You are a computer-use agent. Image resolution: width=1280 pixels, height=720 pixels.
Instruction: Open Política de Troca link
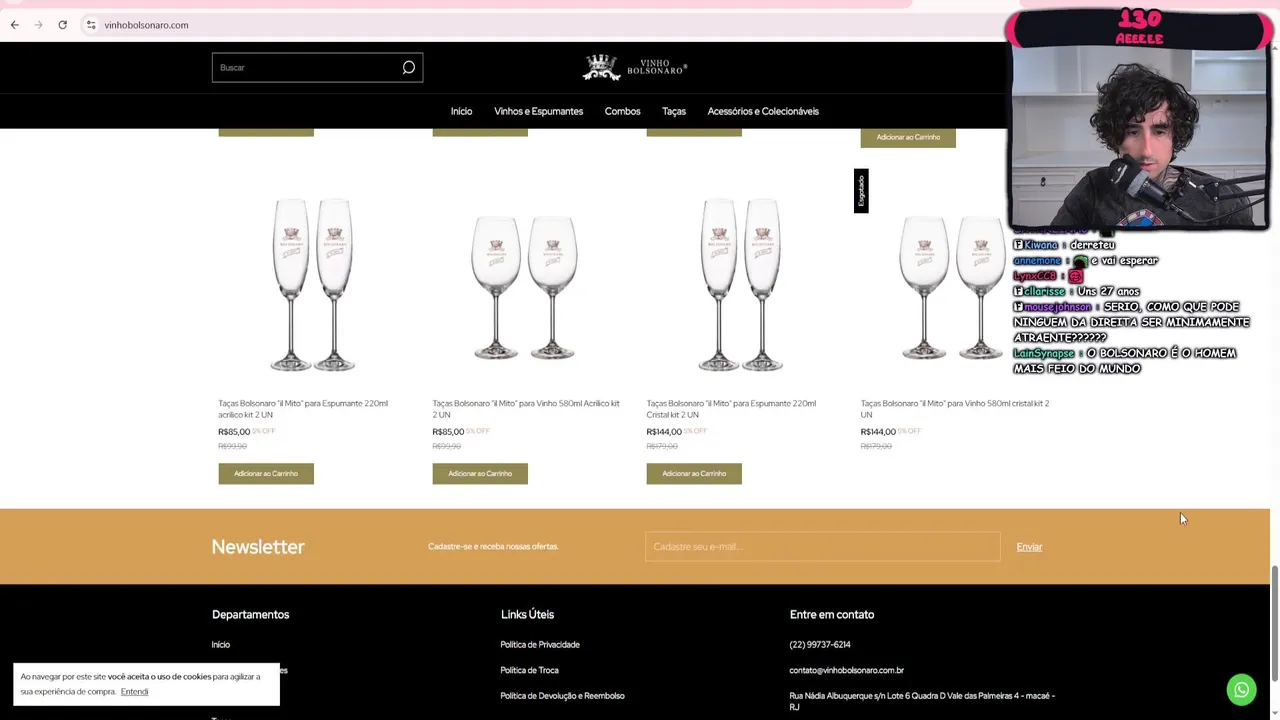coord(529,670)
